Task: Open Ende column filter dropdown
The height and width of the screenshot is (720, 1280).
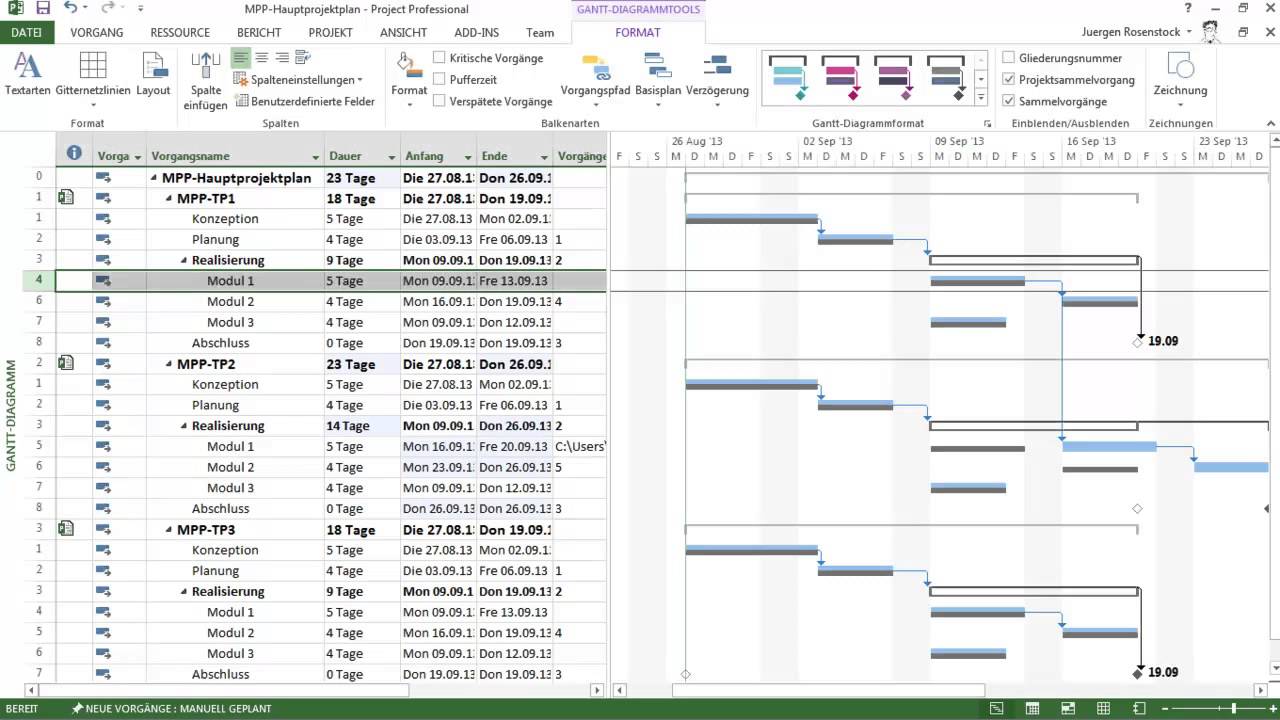Action: 544,157
